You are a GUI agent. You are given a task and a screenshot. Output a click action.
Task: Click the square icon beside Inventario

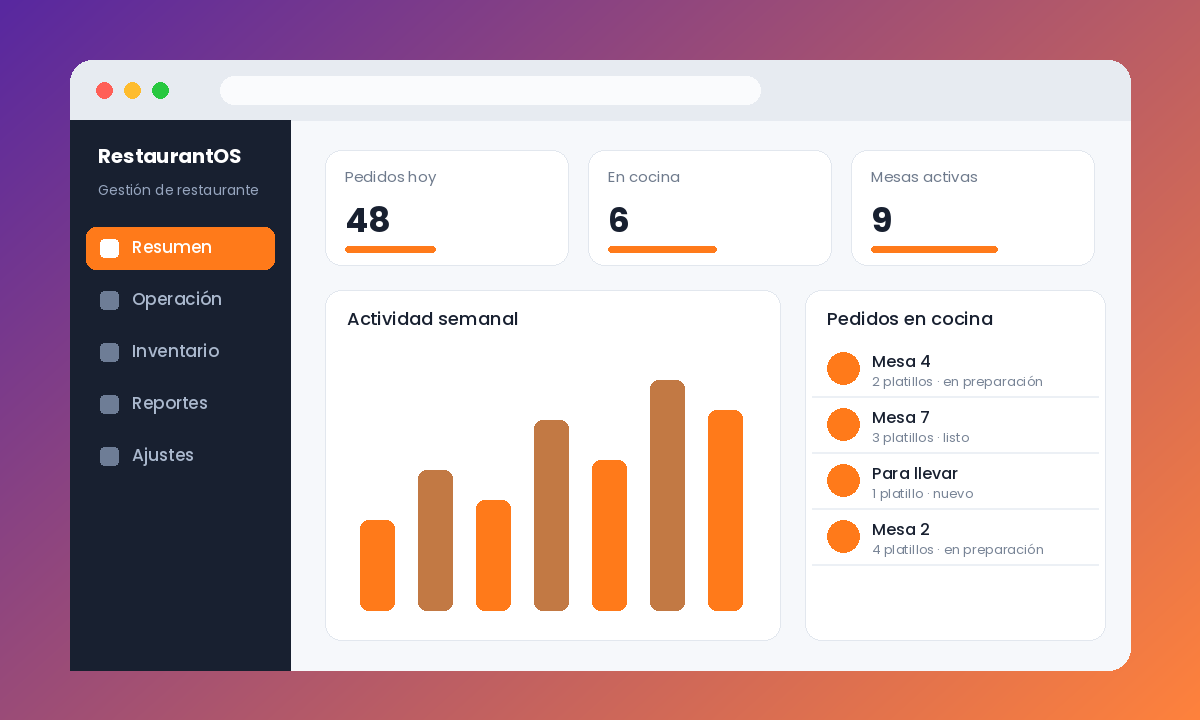[x=110, y=352]
